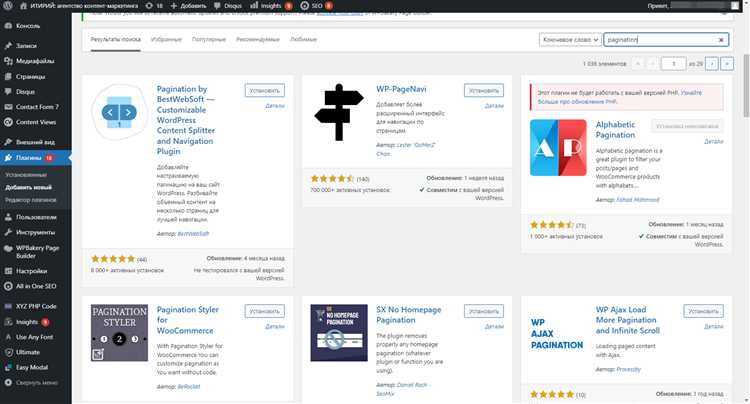Open the WordPress logo menu
The image size is (750, 404).
[8, 6]
